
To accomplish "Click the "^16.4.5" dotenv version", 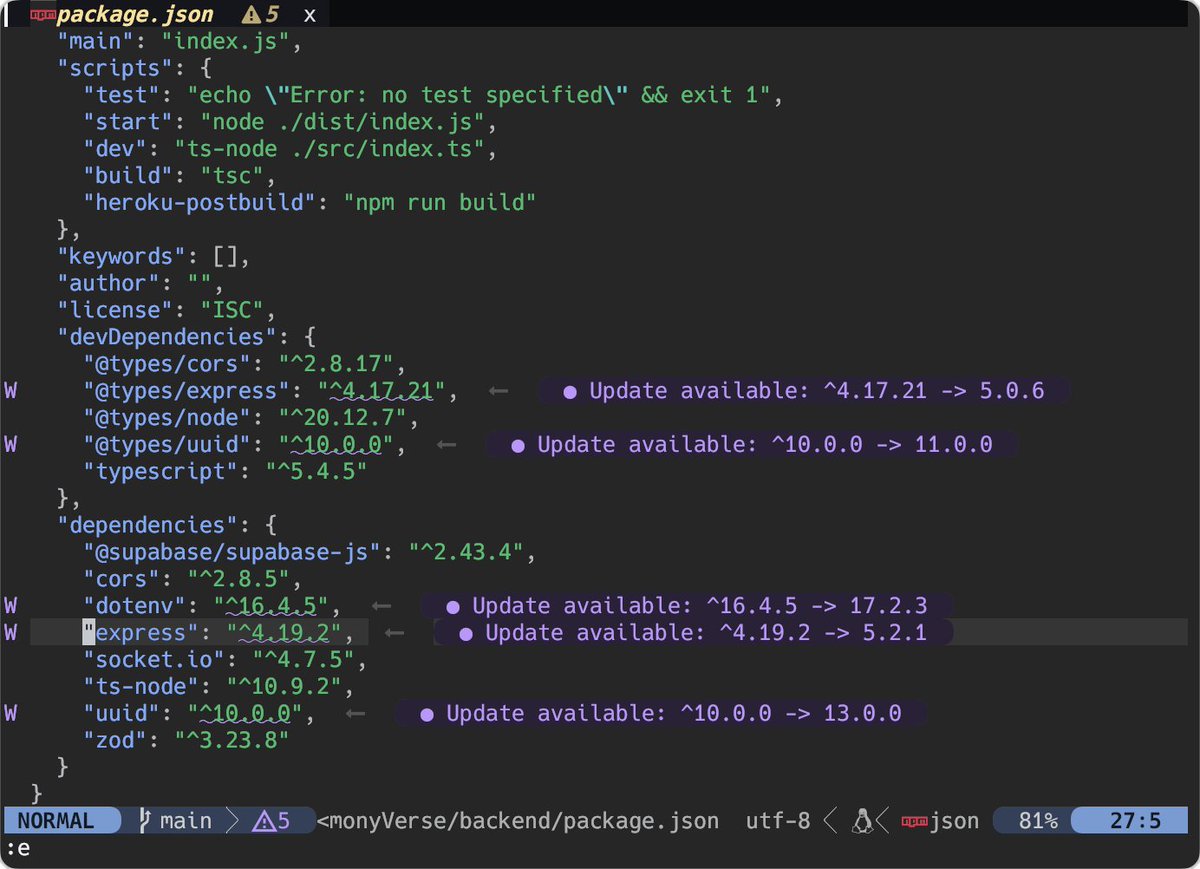I will point(271,606).
